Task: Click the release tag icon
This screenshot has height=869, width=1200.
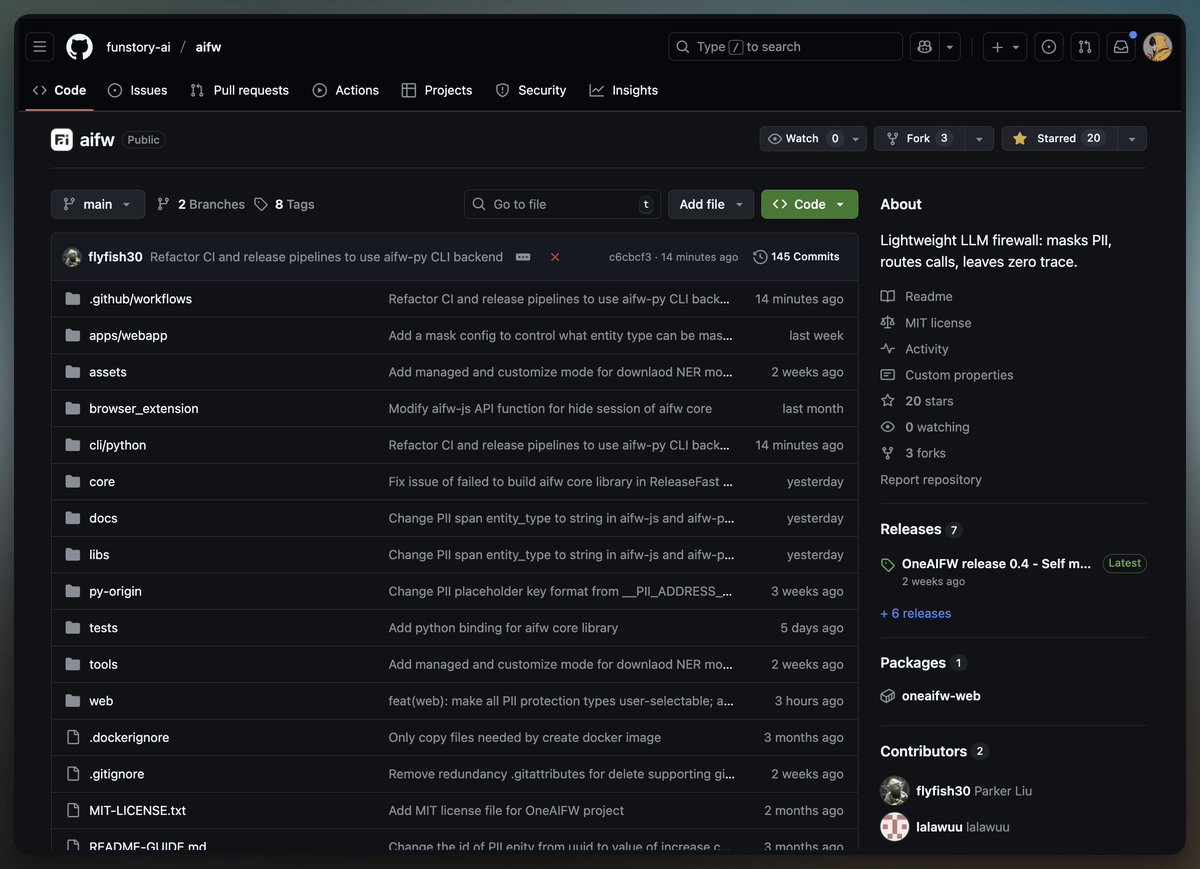Action: (x=887, y=565)
